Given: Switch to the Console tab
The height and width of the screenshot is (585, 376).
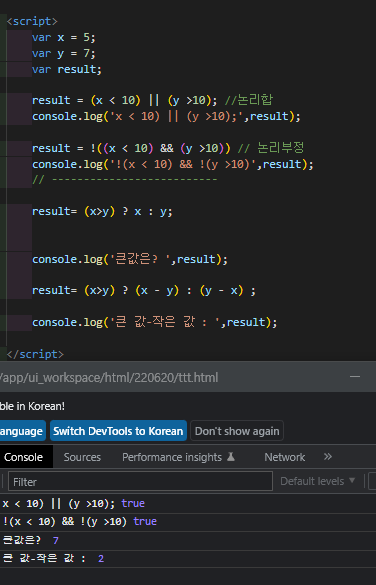Looking at the screenshot, I should pyautogui.click(x=24, y=457).
